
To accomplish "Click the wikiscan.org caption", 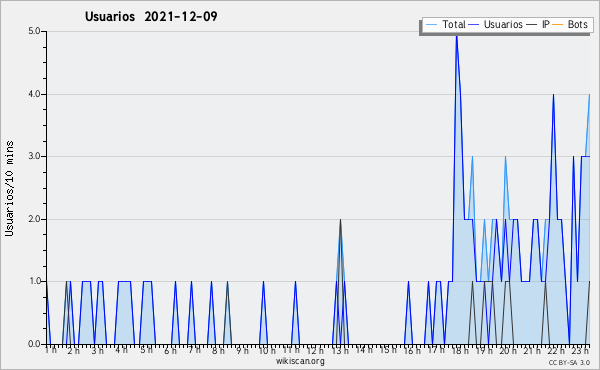I will click(300, 361).
